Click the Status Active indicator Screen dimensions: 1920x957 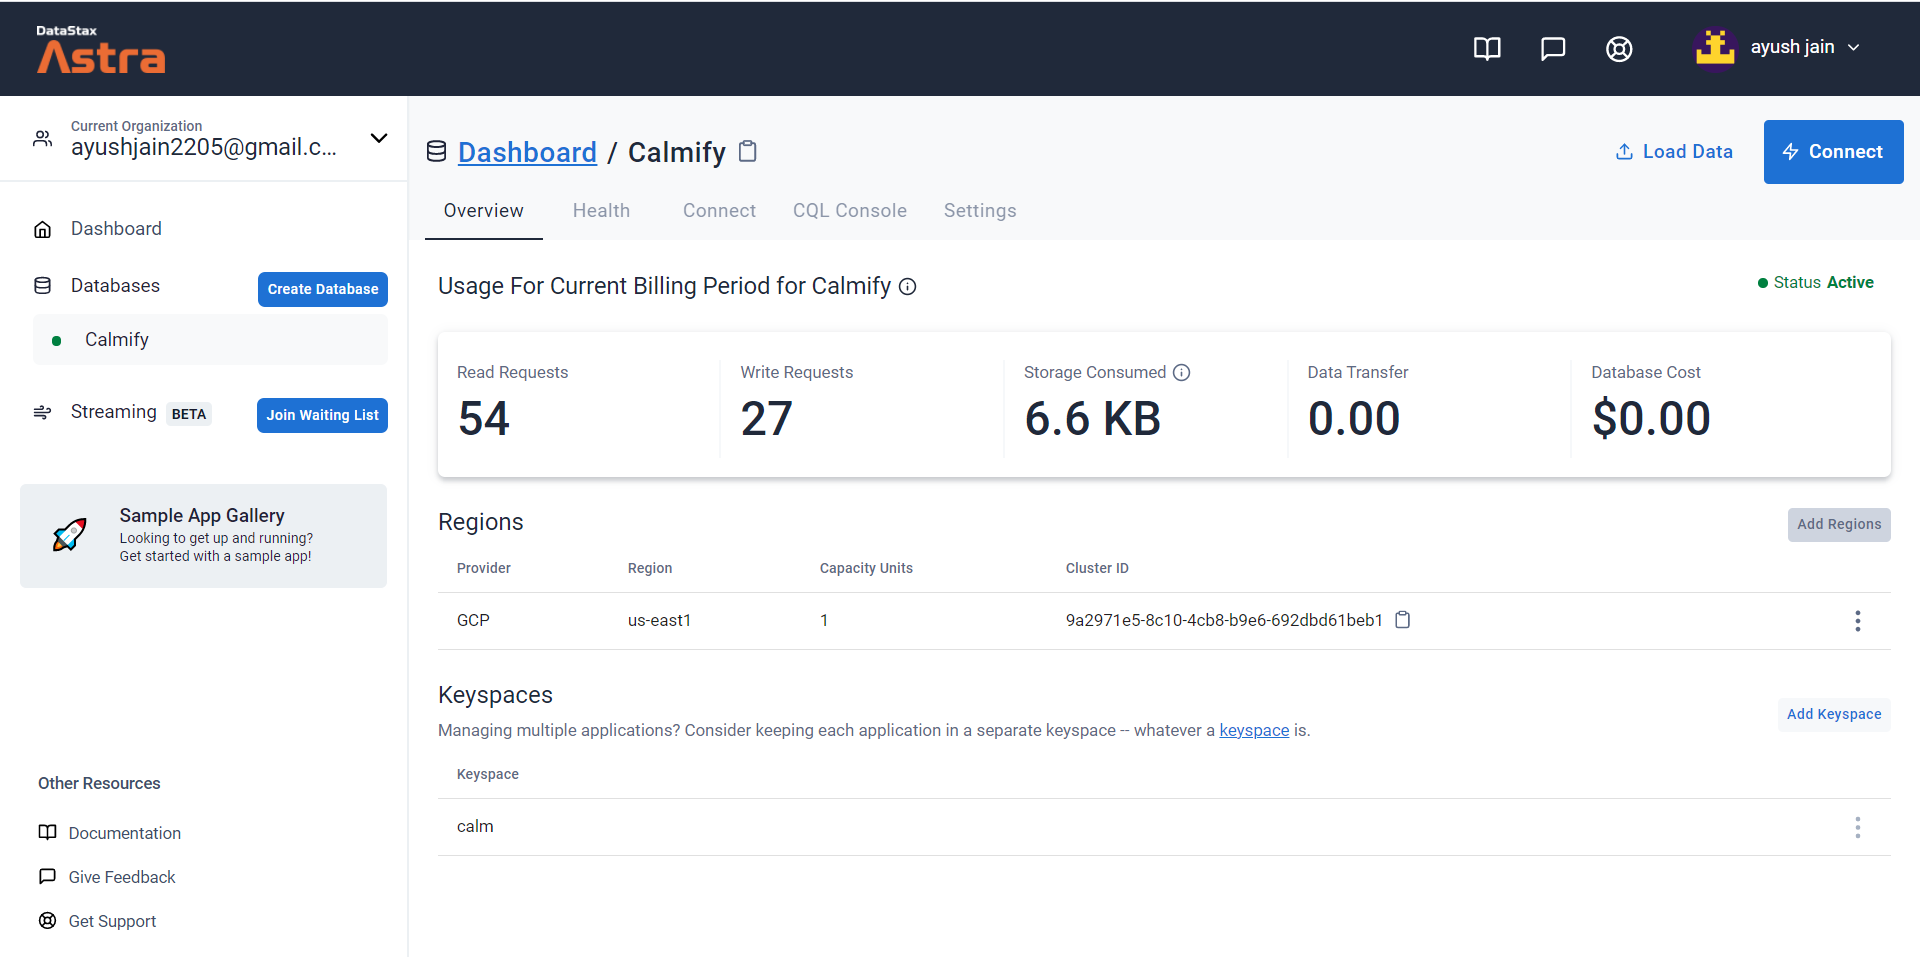[x=1816, y=283]
